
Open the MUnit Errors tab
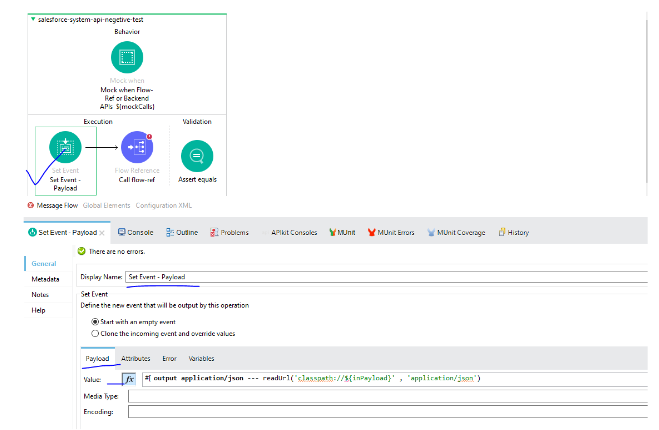point(391,232)
